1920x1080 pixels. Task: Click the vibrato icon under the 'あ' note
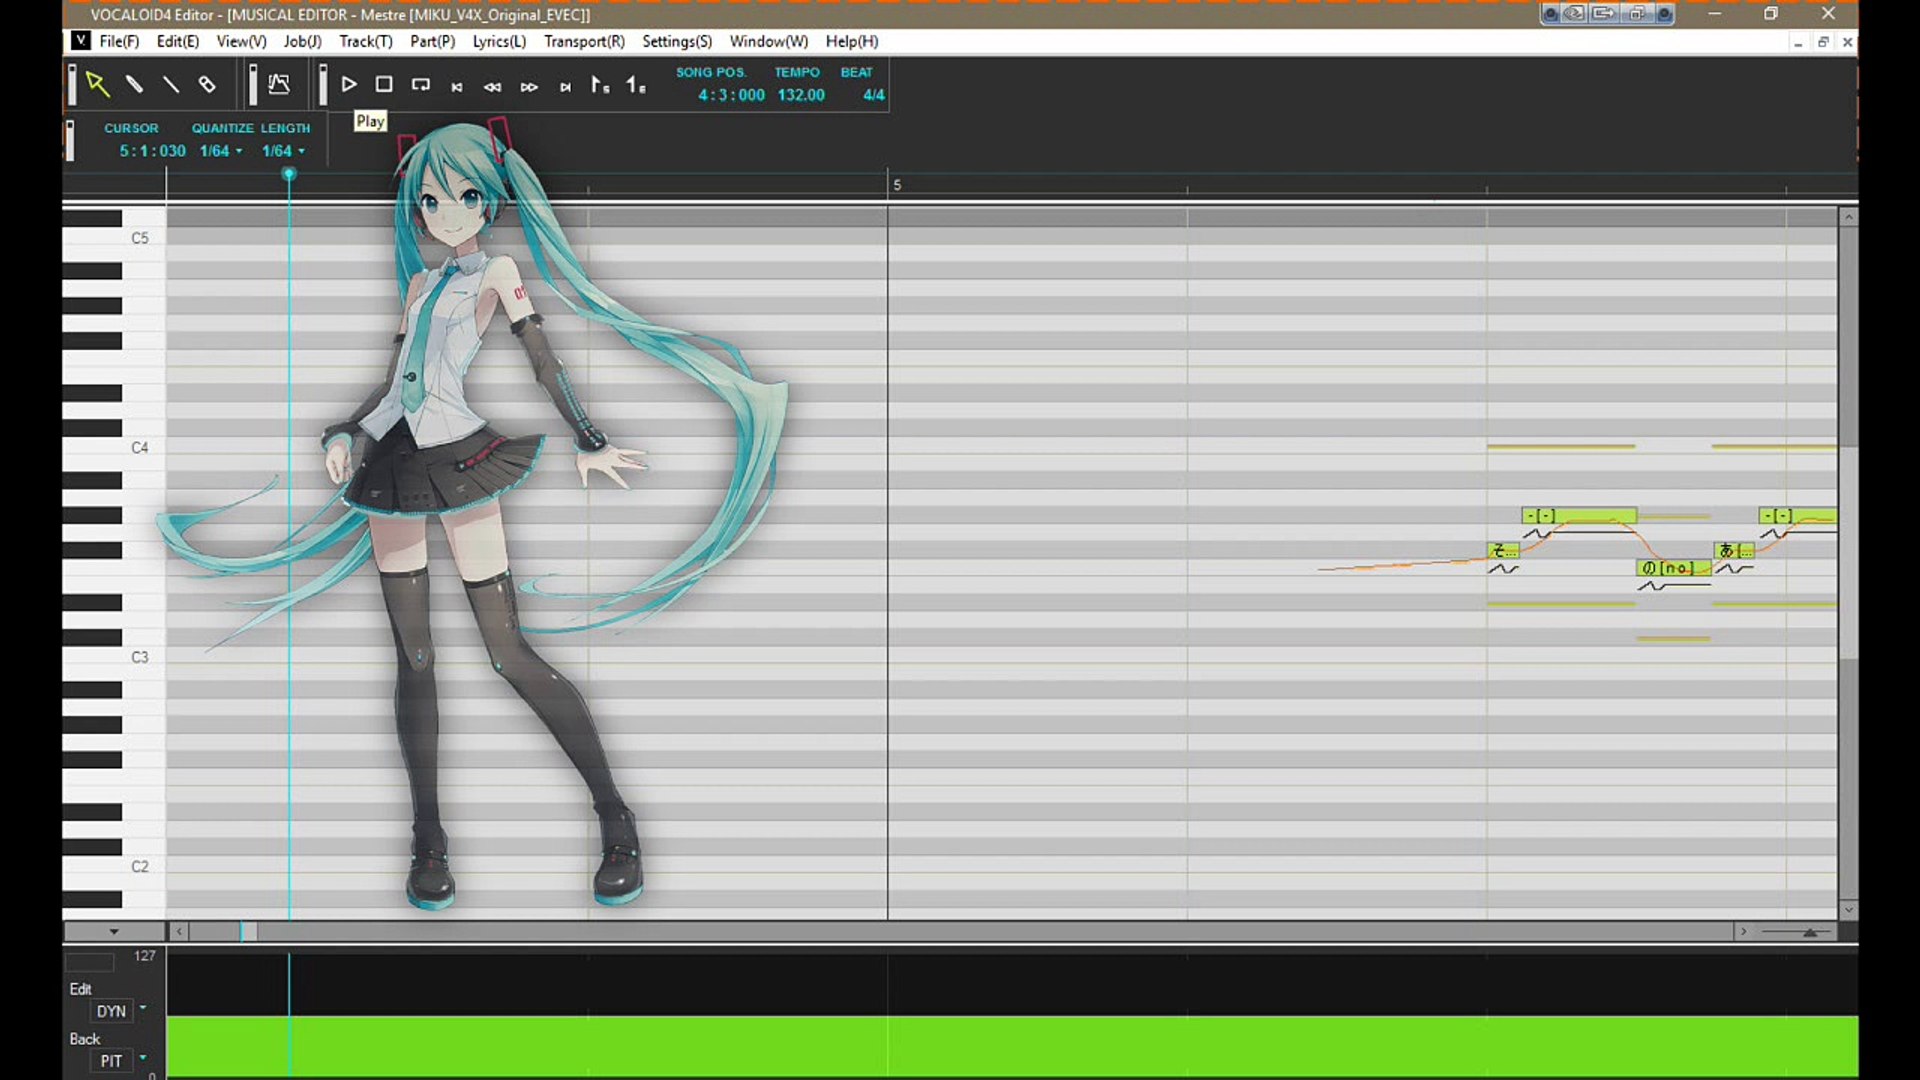coord(1735,569)
